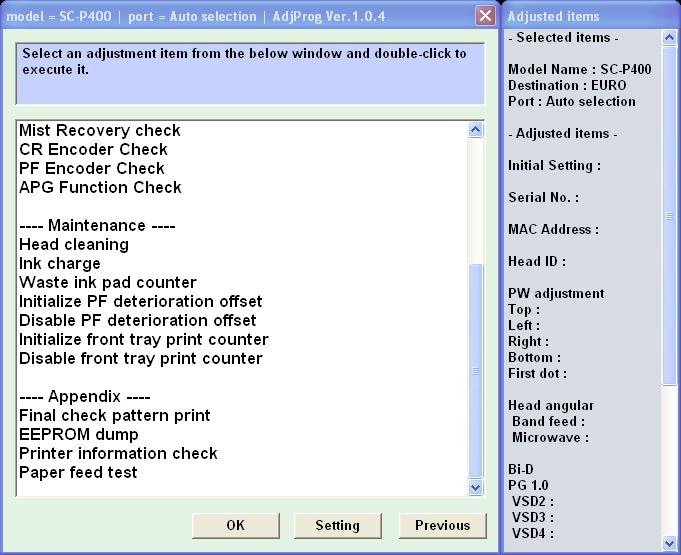Click the OK button
Image resolution: width=681 pixels, height=555 pixels.
(x=236, y=525)
